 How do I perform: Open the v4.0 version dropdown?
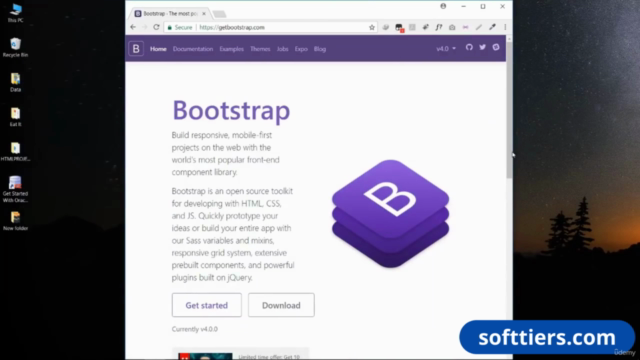click(446, 49)
